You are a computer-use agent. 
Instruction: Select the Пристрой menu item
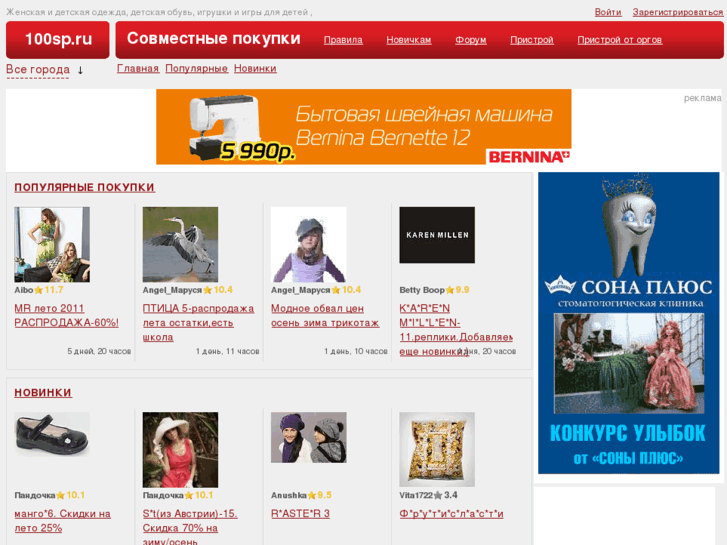(x=532, y=40)
